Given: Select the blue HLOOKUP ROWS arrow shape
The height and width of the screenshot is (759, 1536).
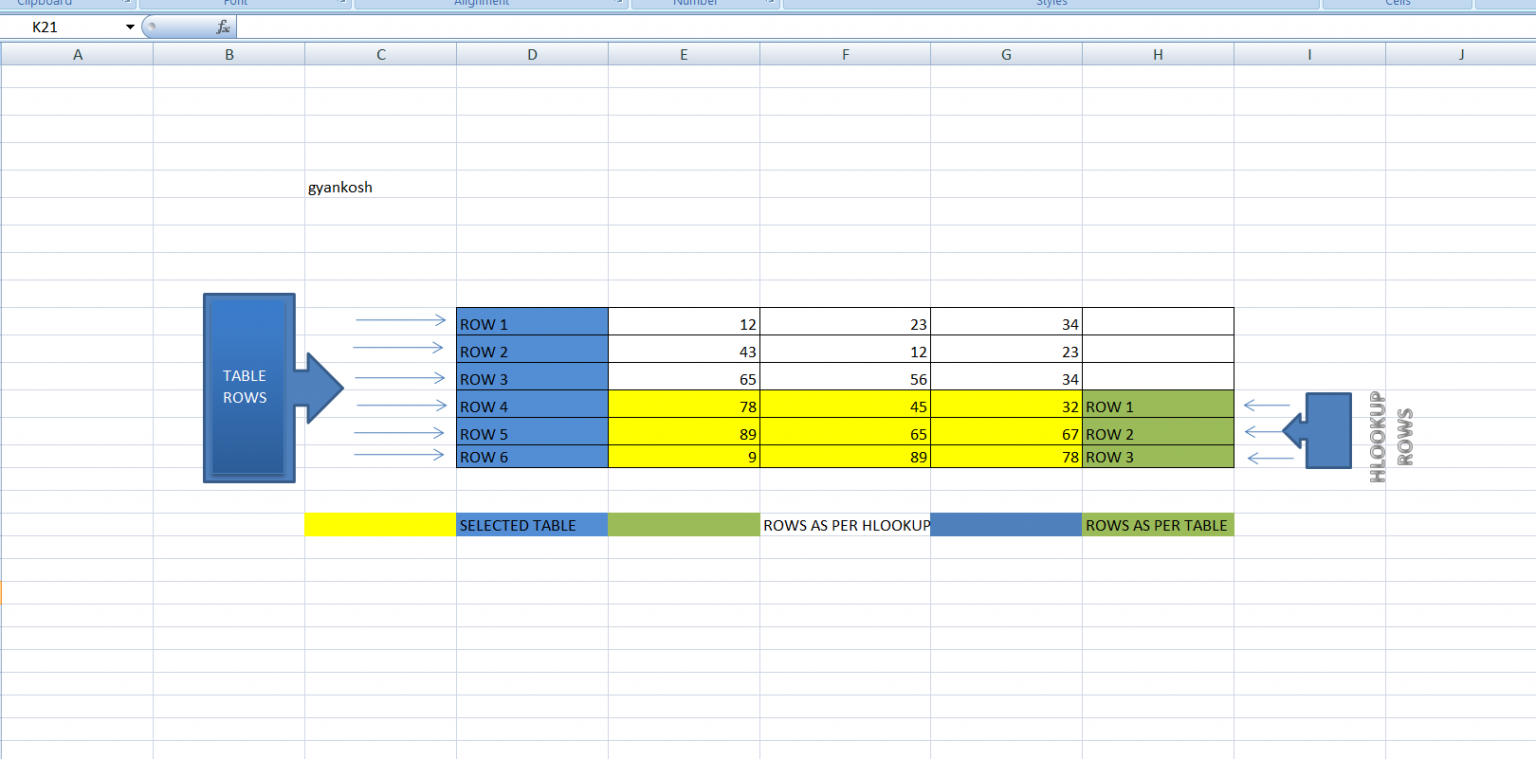Looking at the screenshot, I should click(x=1328, y=432).
